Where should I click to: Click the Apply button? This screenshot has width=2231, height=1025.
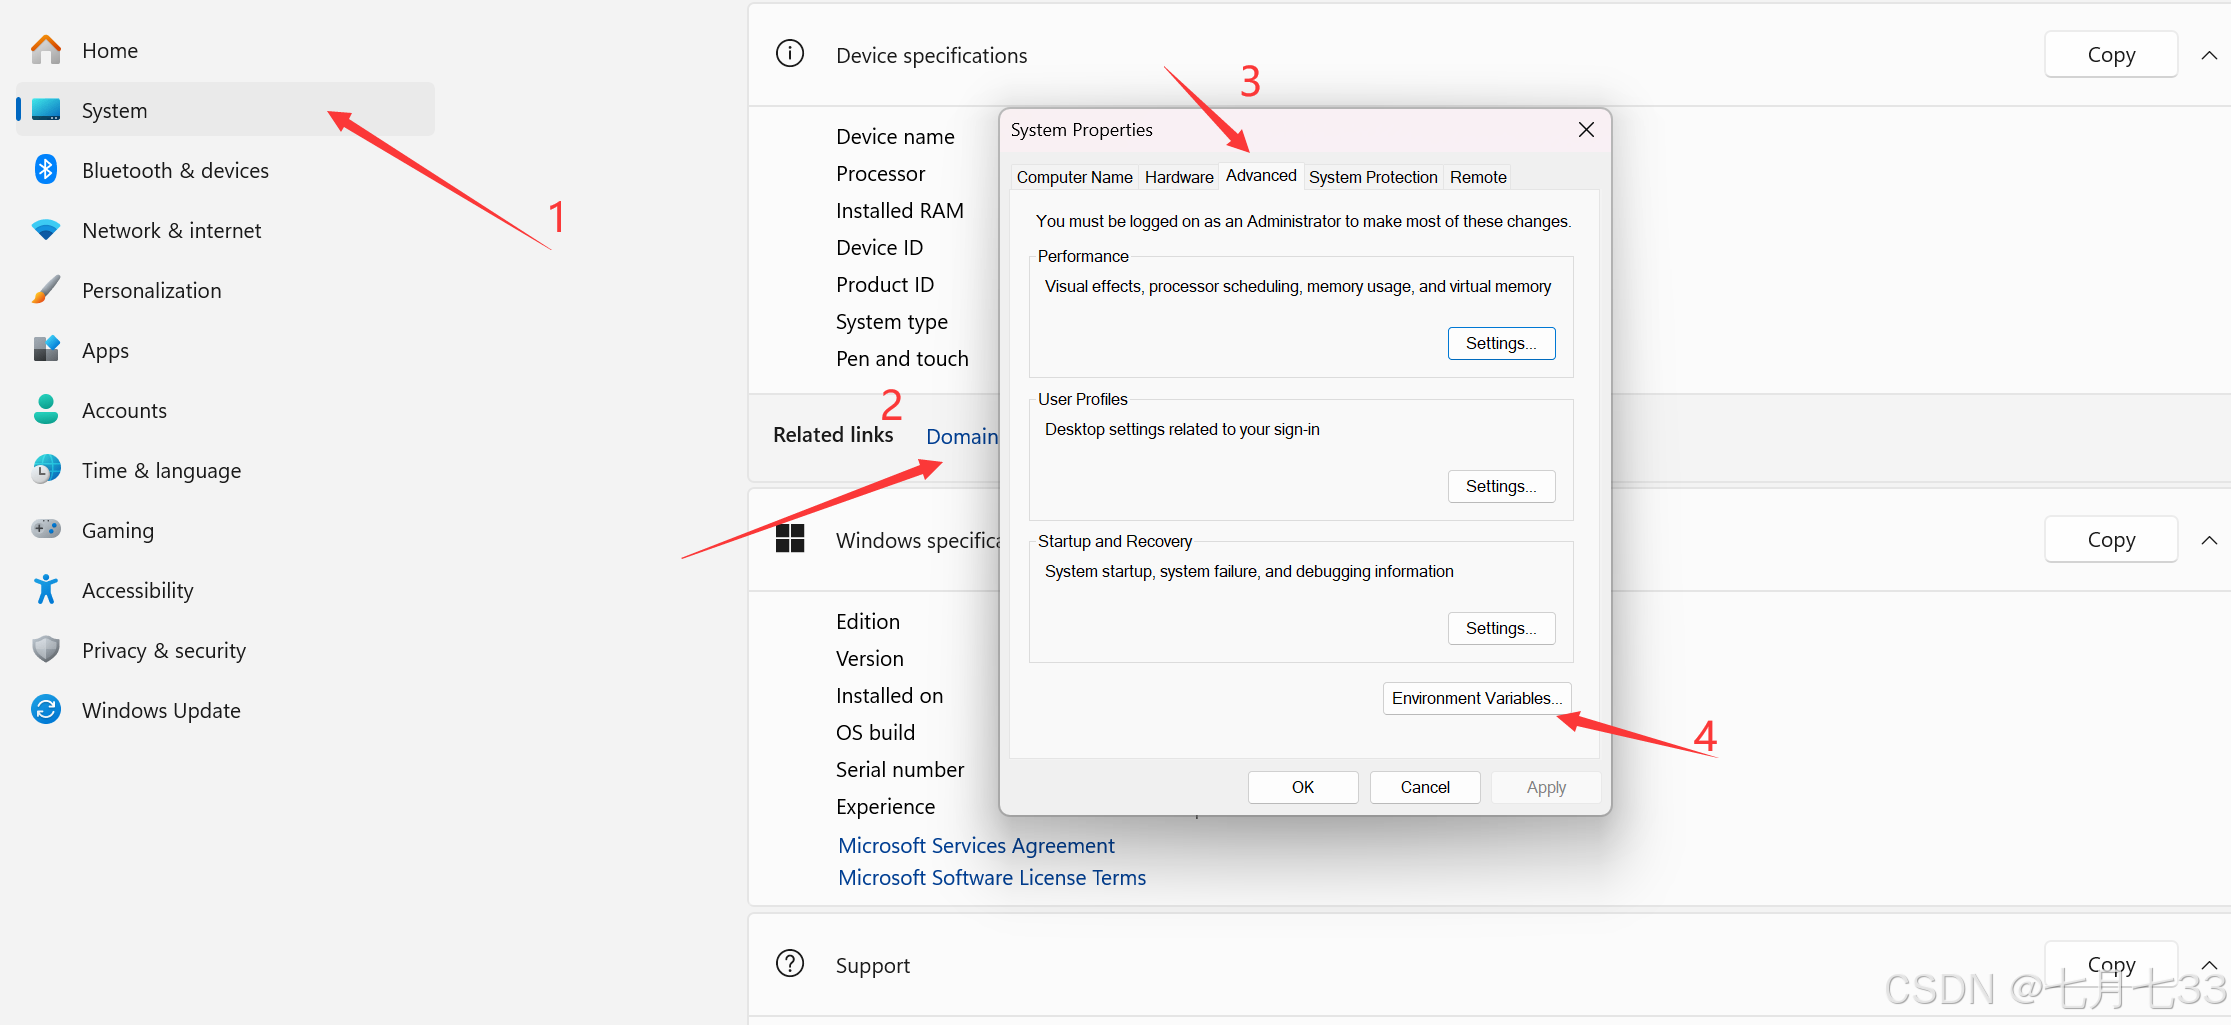tap(1546, 787)
